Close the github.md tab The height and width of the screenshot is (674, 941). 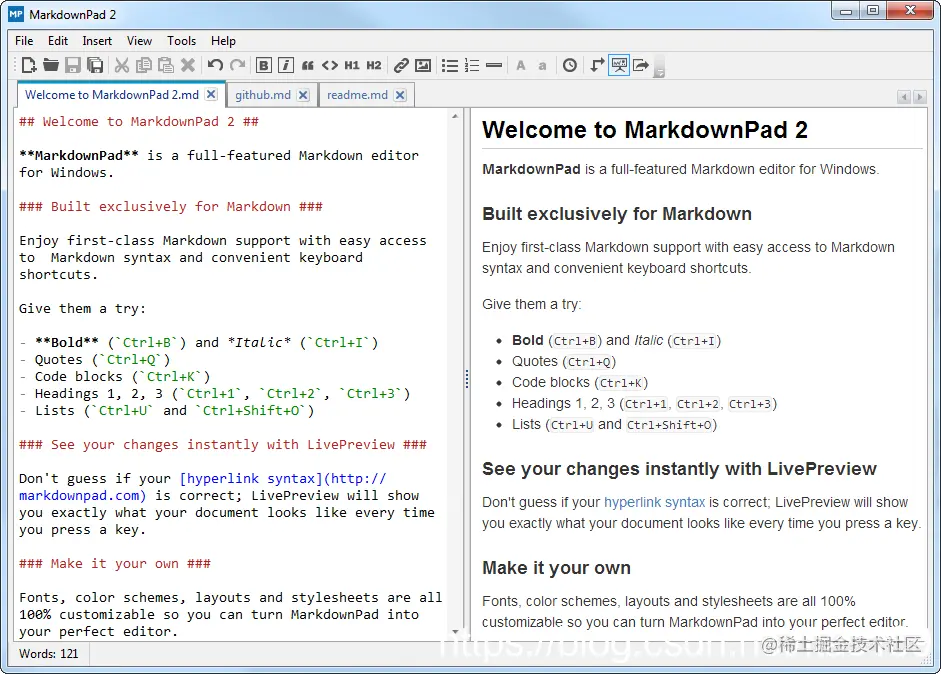[304, 95]
